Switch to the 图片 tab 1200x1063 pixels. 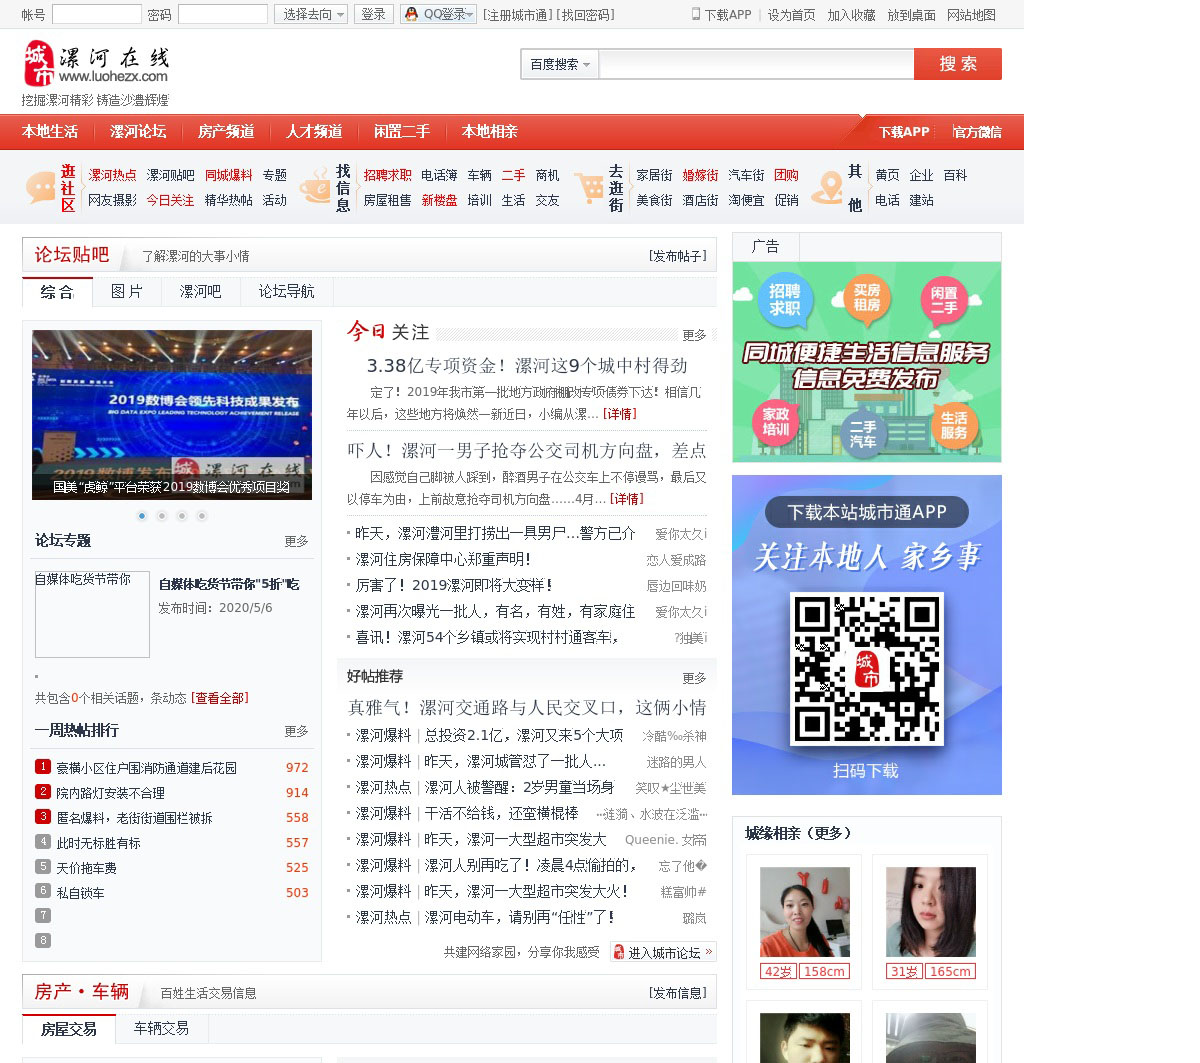point(127,291)
